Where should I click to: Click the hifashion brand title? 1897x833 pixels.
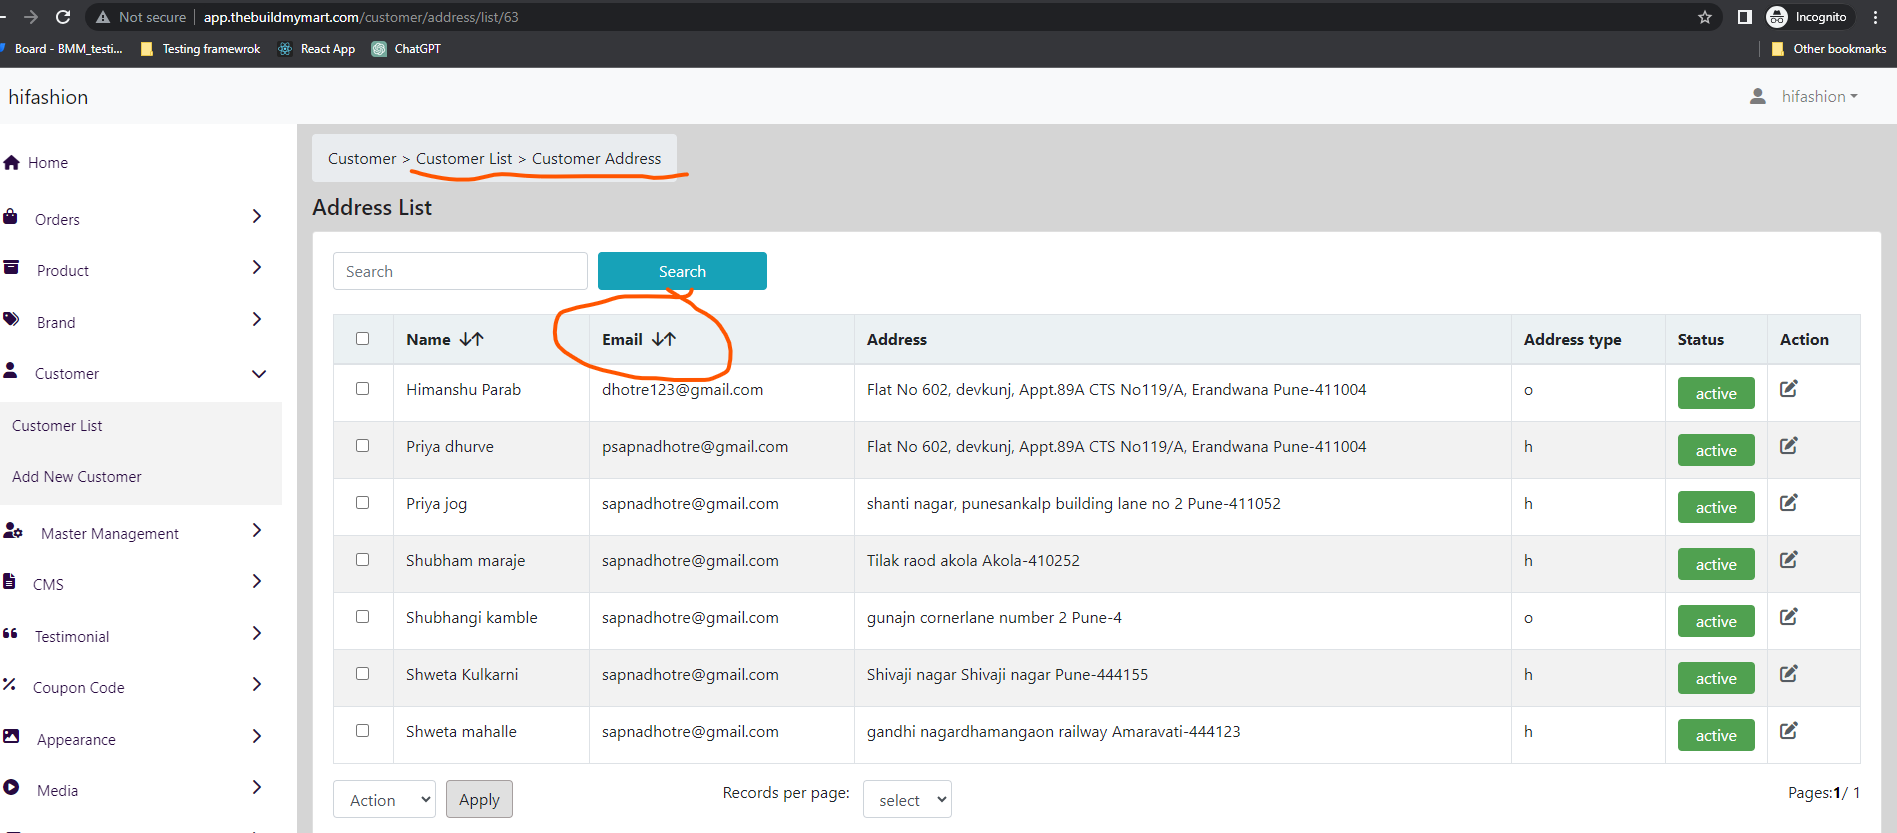click(x=48, y=96)
